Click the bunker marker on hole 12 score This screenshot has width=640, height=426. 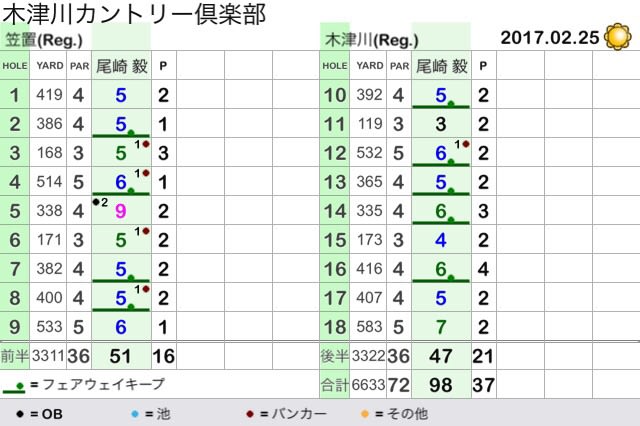[x=466, y=144]
